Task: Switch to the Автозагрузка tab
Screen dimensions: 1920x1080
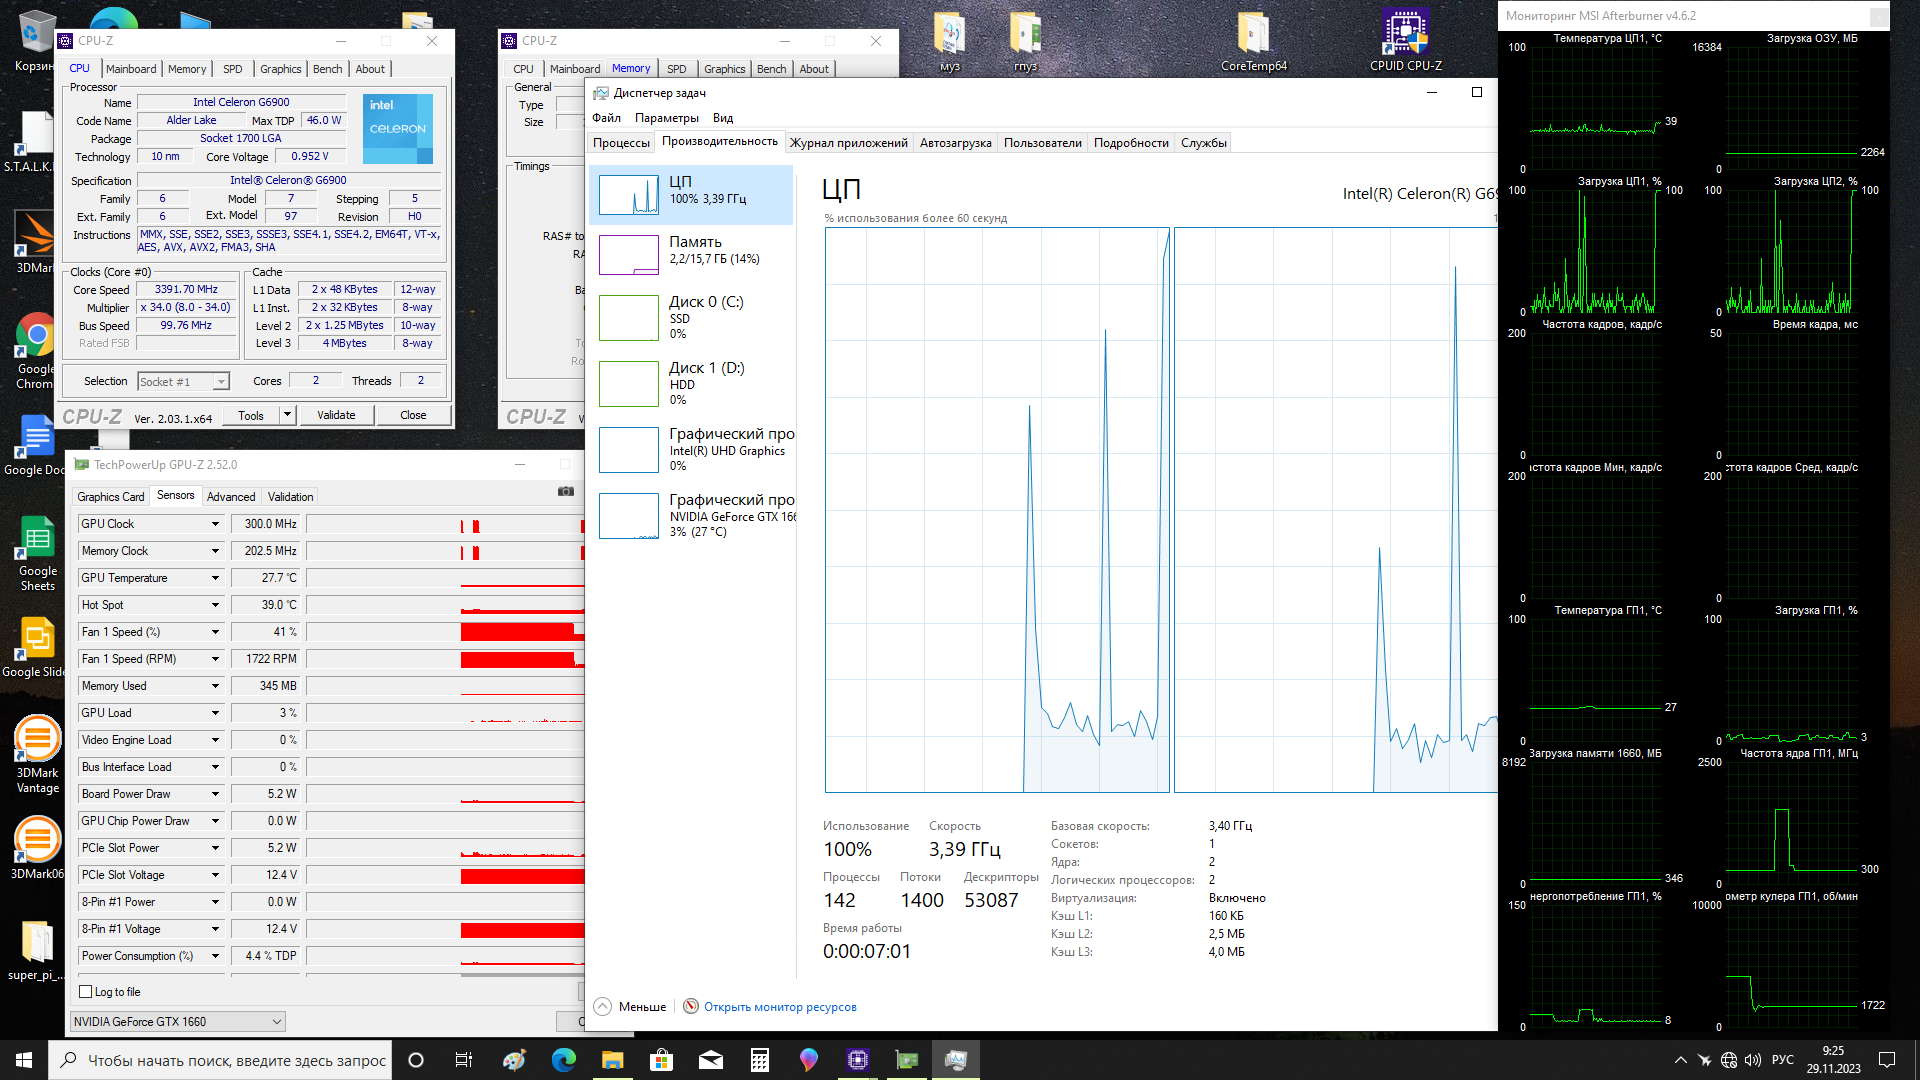Action: 955,143
